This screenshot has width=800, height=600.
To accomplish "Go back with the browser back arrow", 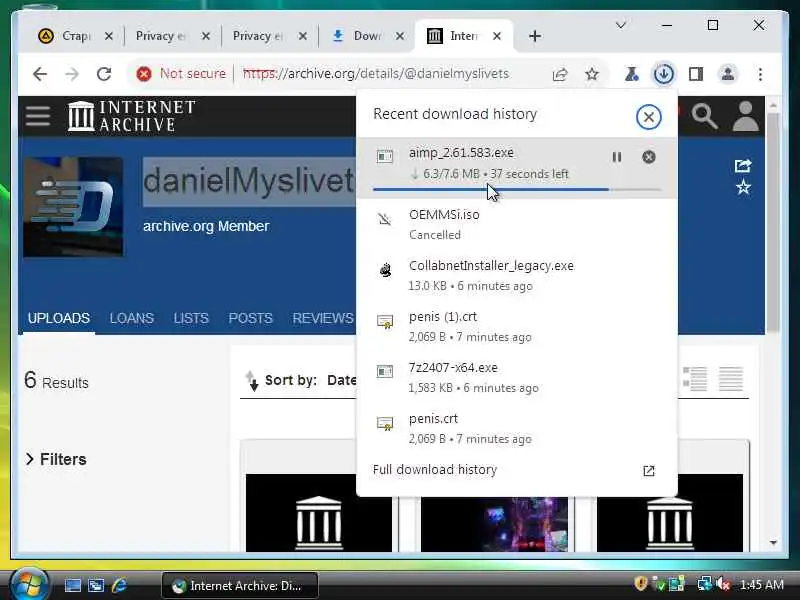I will pos(40,74).
